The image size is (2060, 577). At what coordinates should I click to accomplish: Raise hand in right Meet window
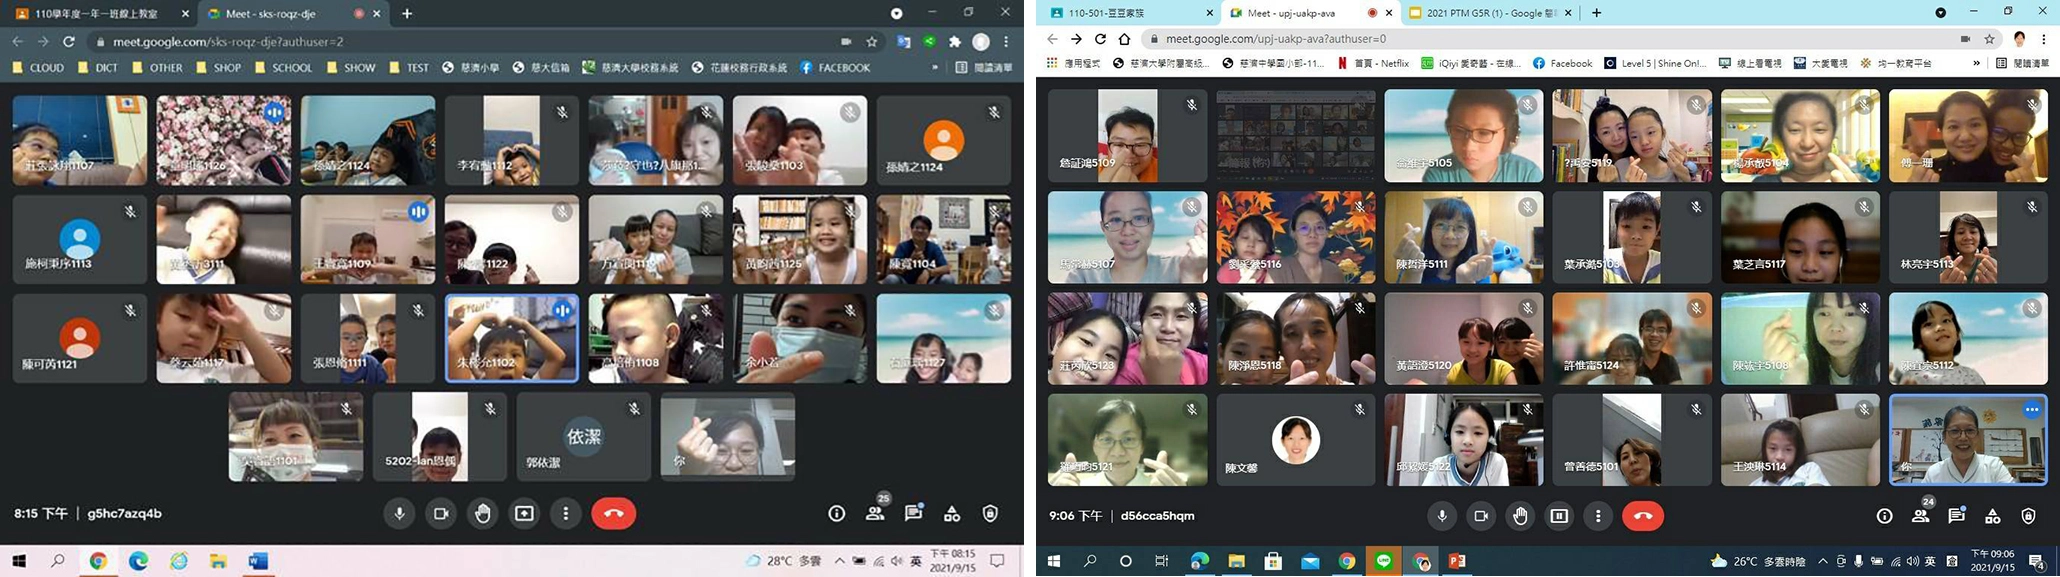click(1520, 516)
